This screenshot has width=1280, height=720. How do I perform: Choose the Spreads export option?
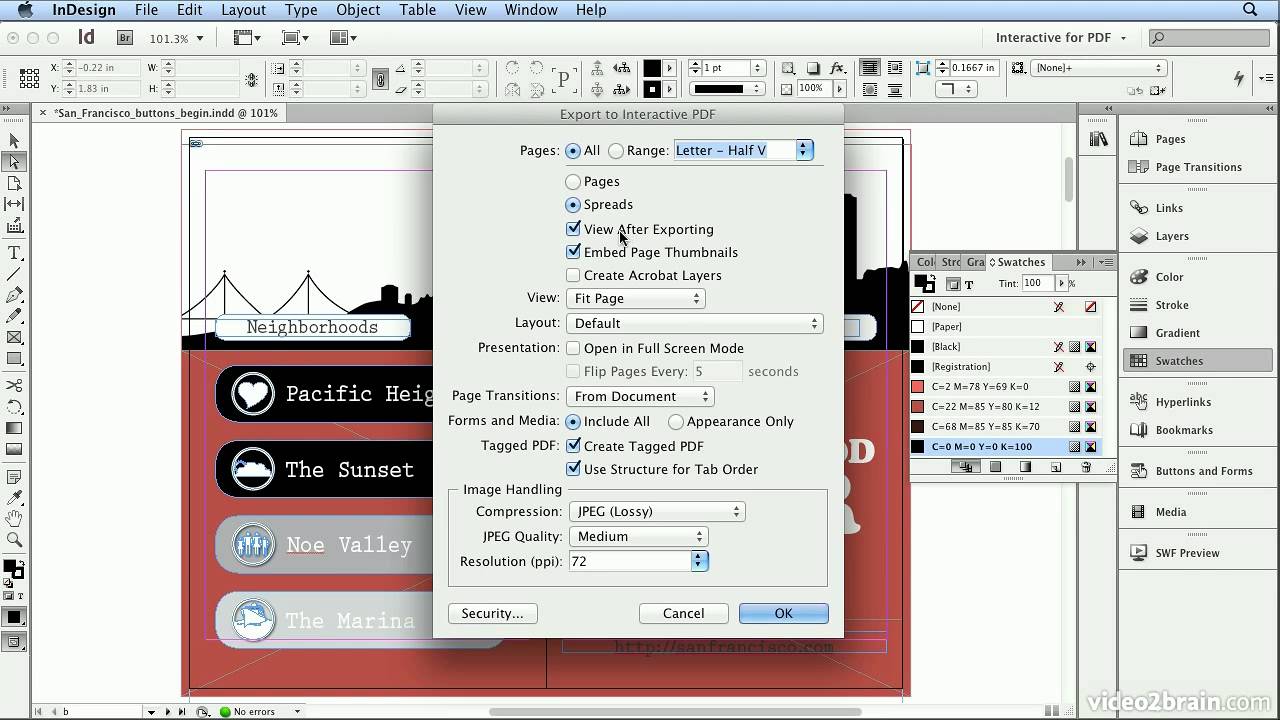click(x=573, y=205)
